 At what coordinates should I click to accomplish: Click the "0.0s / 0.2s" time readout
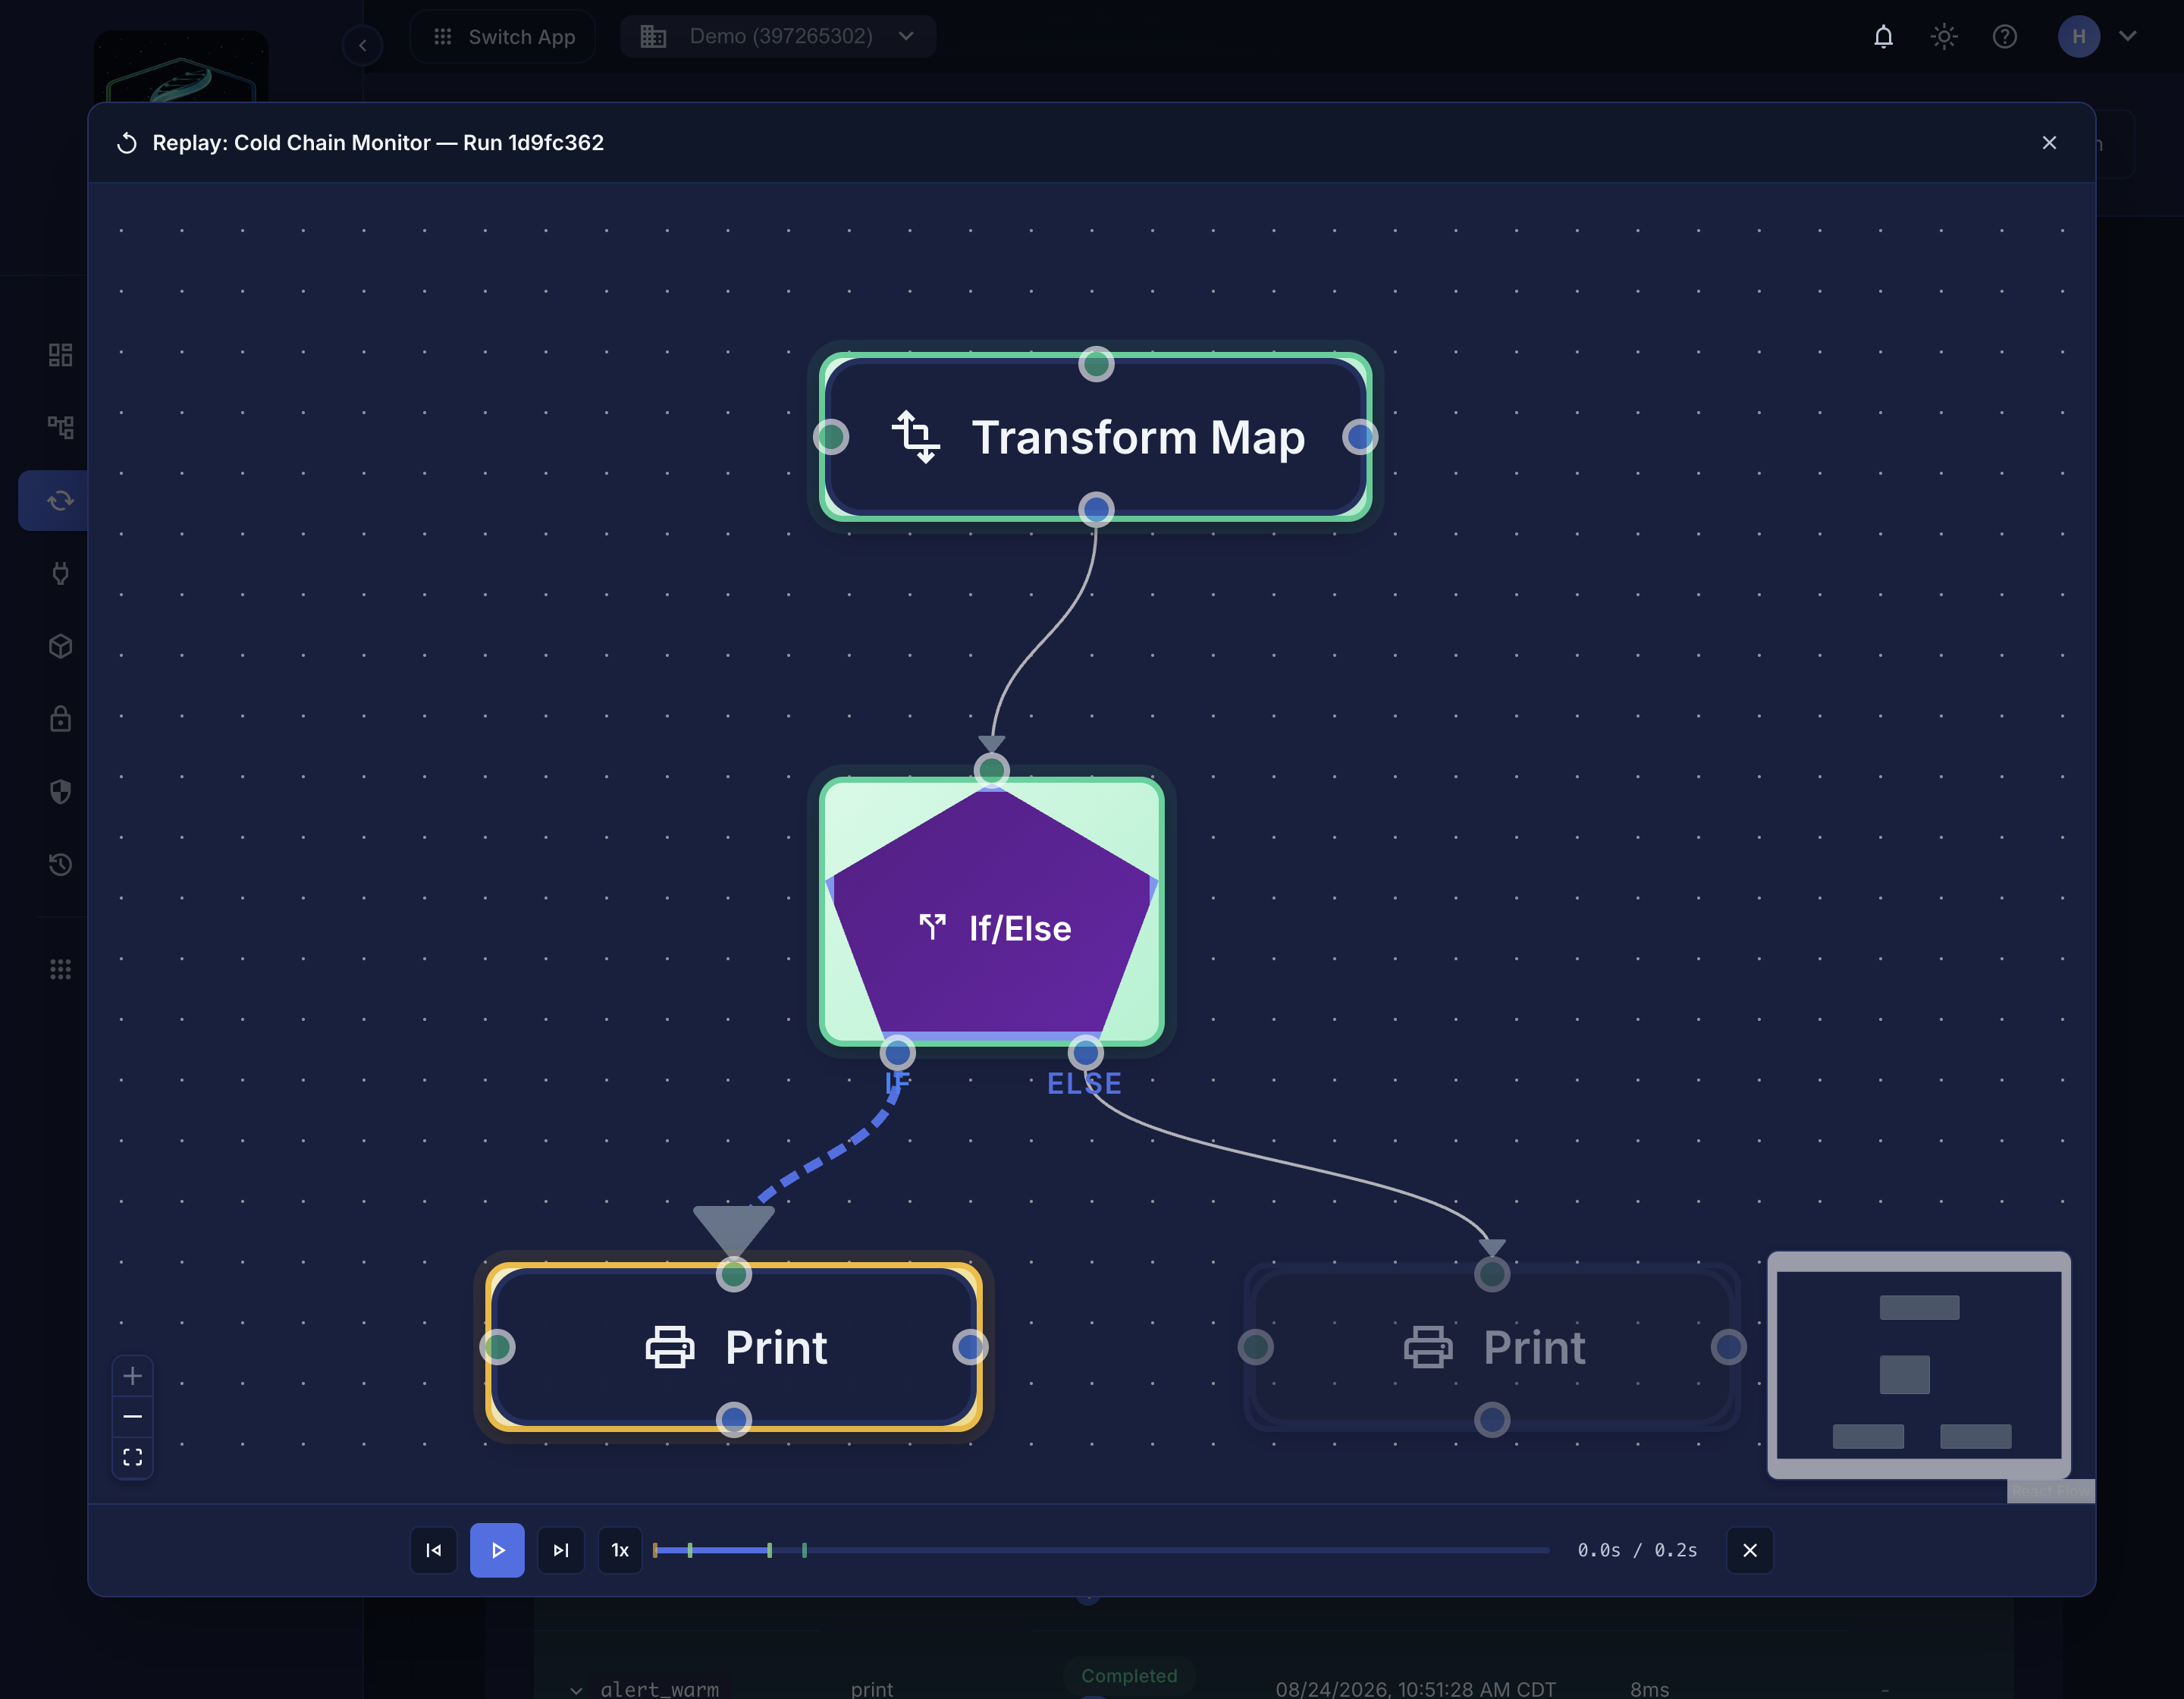(1637, 1550)
